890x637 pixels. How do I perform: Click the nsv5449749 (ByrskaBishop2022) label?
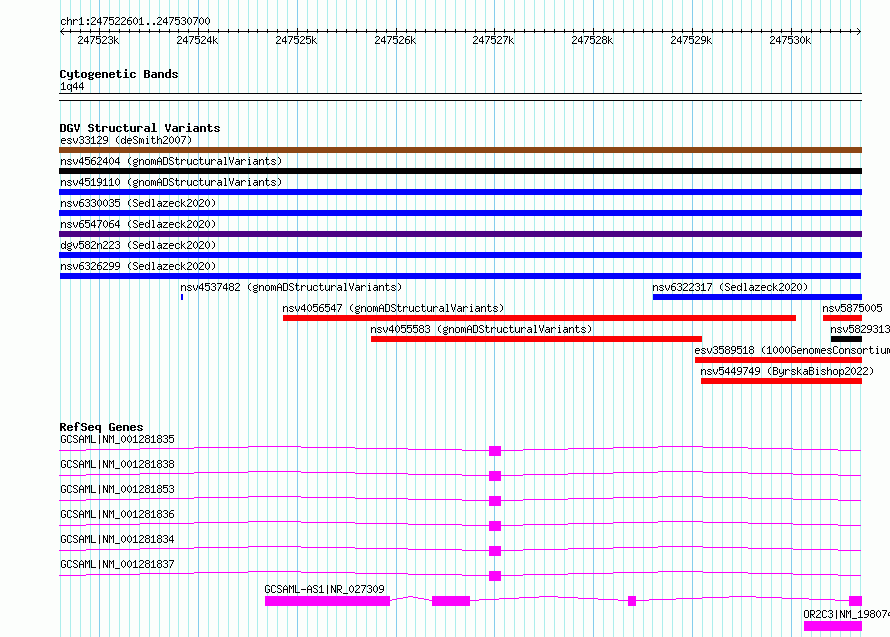point(787,371)
